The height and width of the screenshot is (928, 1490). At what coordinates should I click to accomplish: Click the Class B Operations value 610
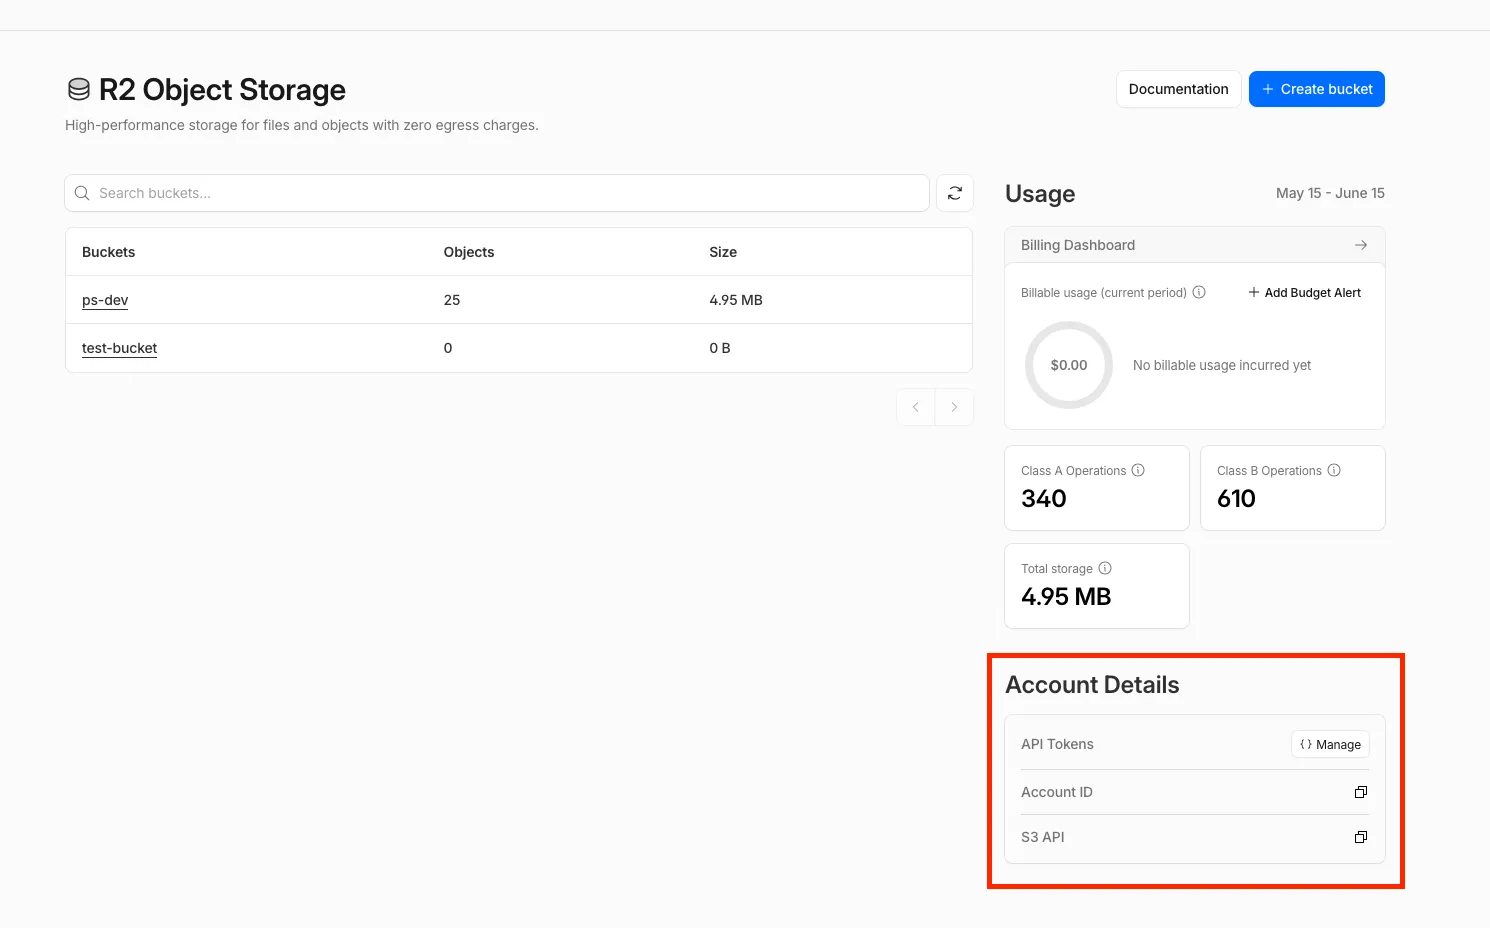[1236, 499]
